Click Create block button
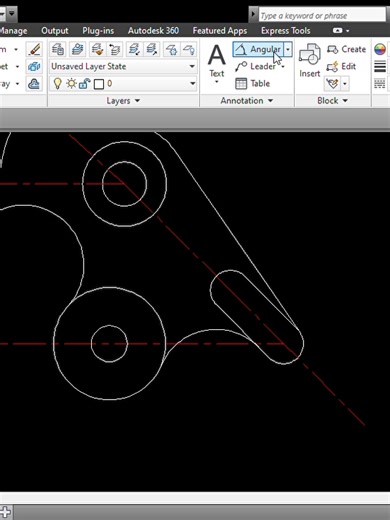The image size is (390, 520). [346, 49]
